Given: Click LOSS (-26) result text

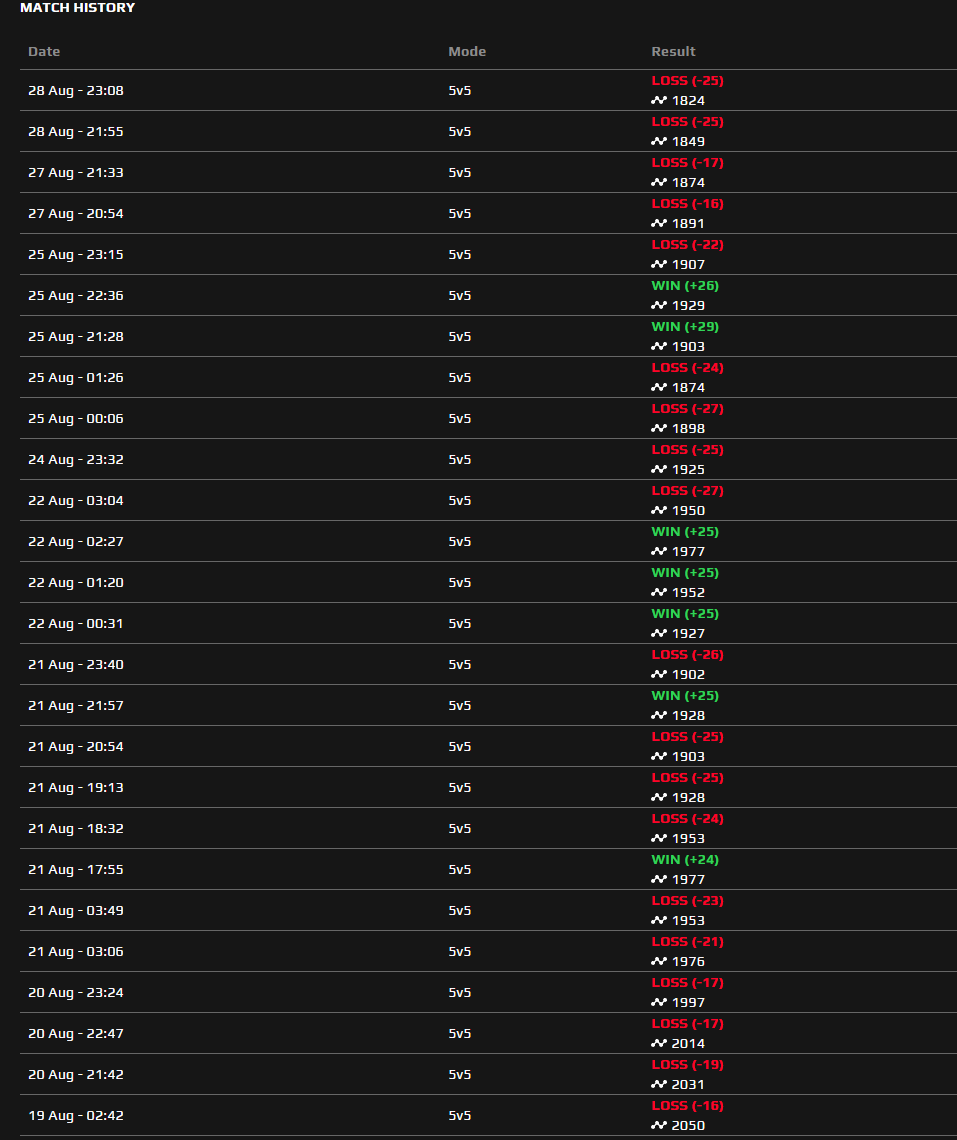Looking at the screenshot, I should [x=687, y=654].
